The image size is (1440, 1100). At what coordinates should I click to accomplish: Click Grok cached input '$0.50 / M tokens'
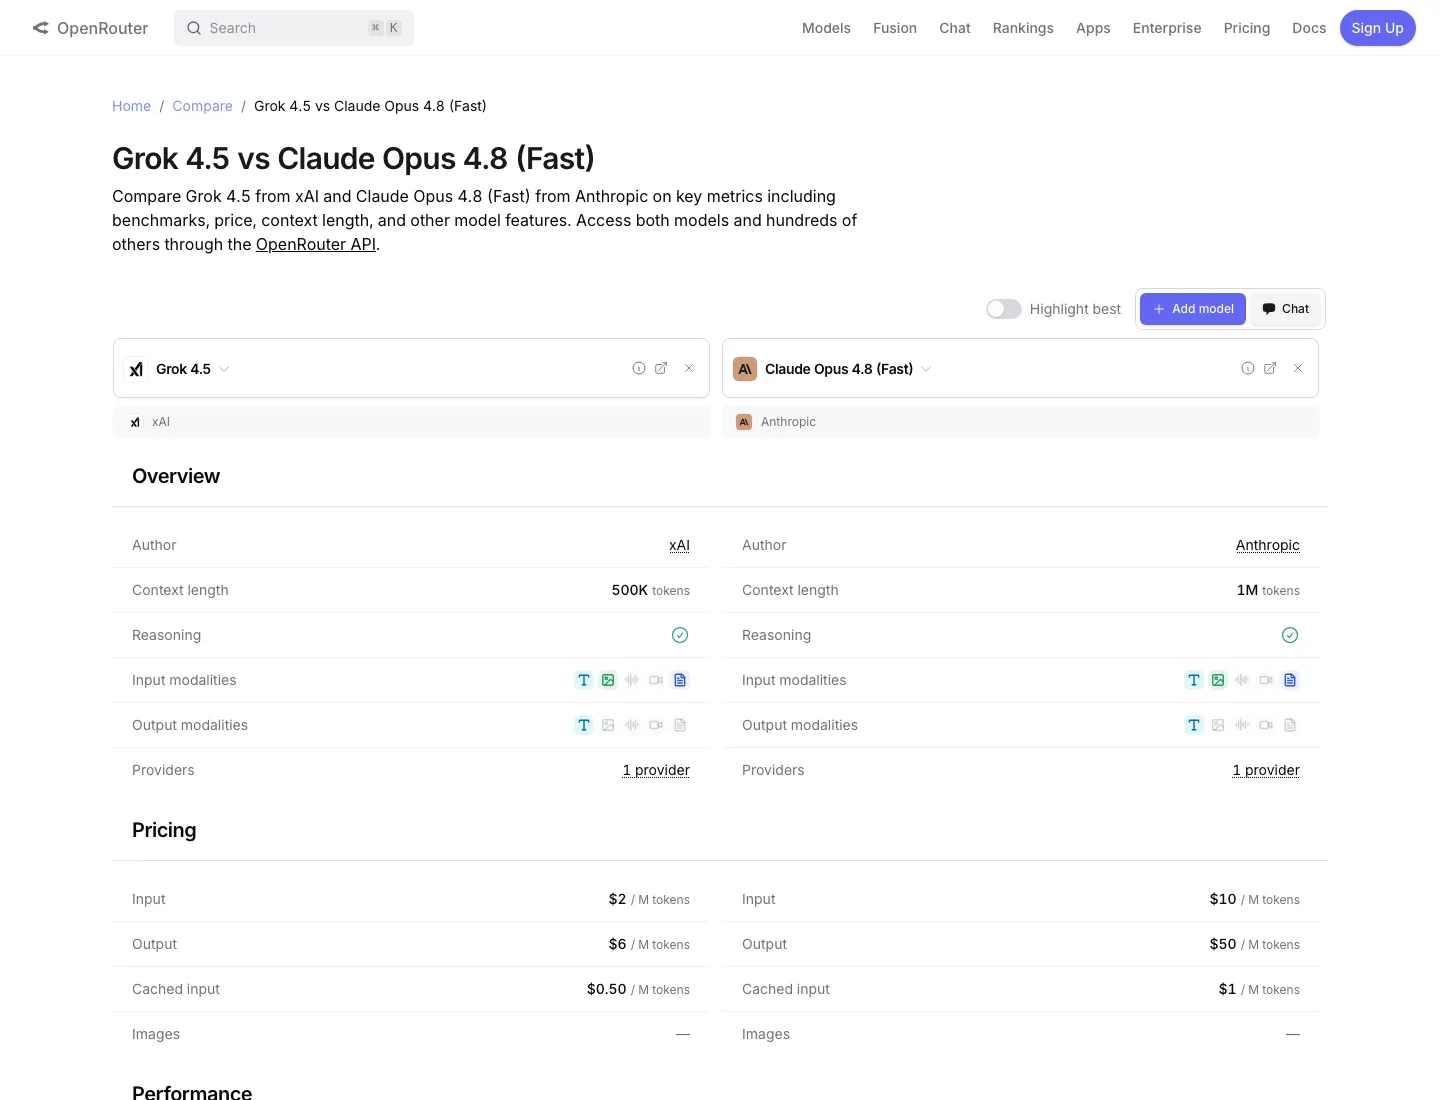[638, 989]
